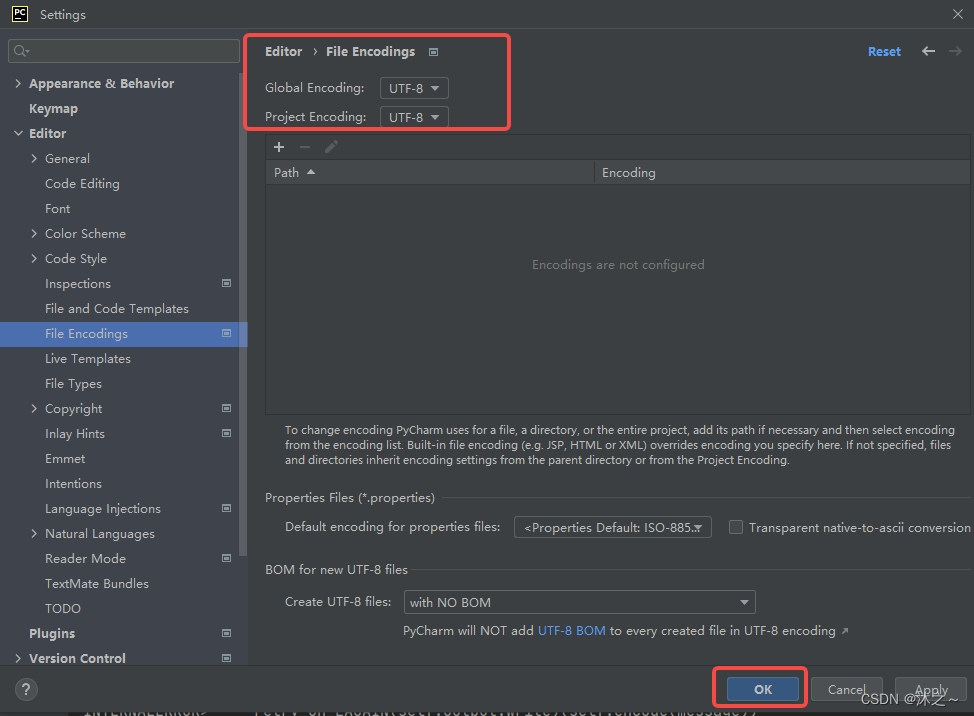
Task: Click the back navigation arrow near Reset
Action: tap(927, 51)
